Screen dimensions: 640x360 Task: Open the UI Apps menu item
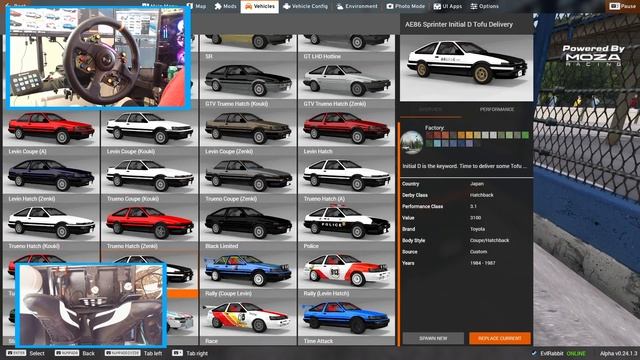447,6
